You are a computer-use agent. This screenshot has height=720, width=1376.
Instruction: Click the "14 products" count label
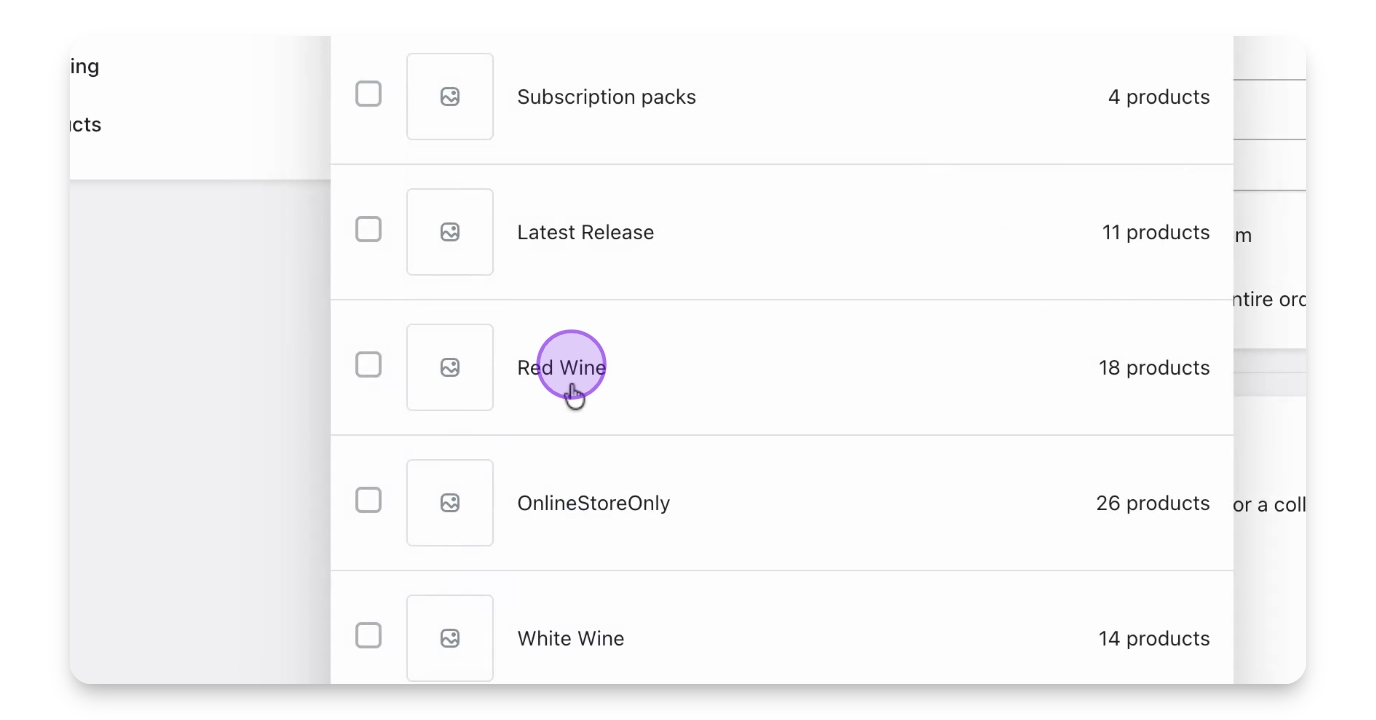pyautogui.click(x=1153, y=638)
